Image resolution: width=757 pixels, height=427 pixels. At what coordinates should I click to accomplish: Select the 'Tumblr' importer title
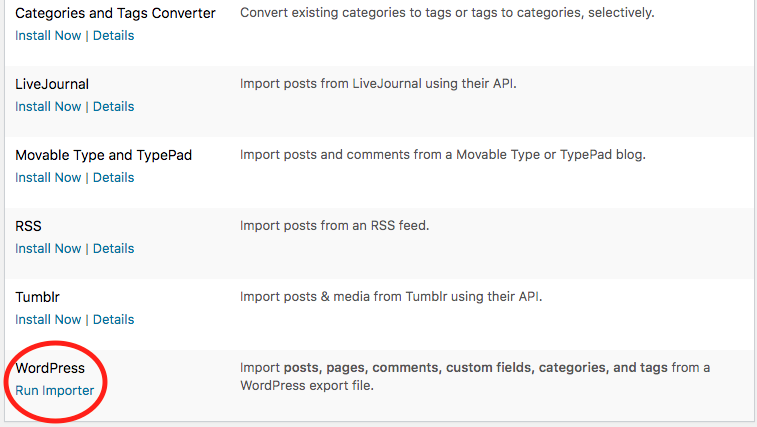pyautogui.click(x=37, y=297)
